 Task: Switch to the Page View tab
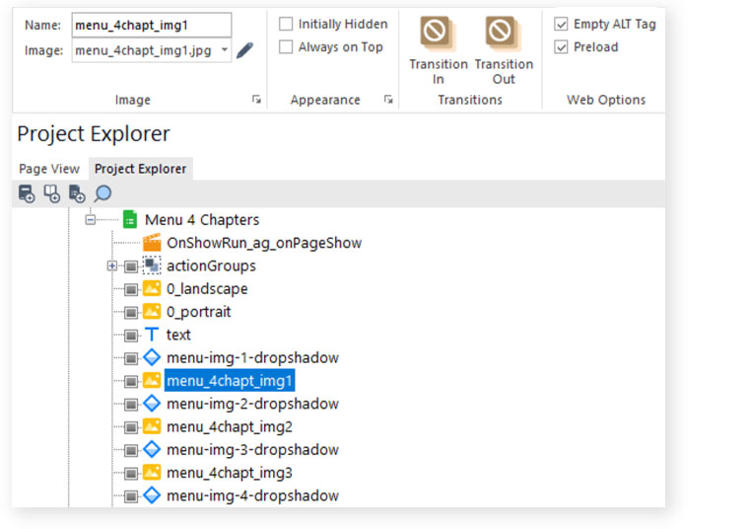(49, 169)
